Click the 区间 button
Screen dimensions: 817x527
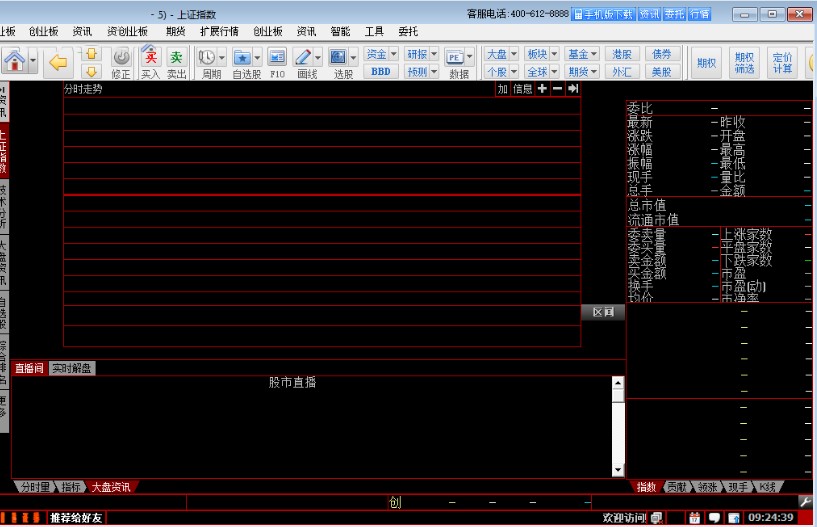603,312
